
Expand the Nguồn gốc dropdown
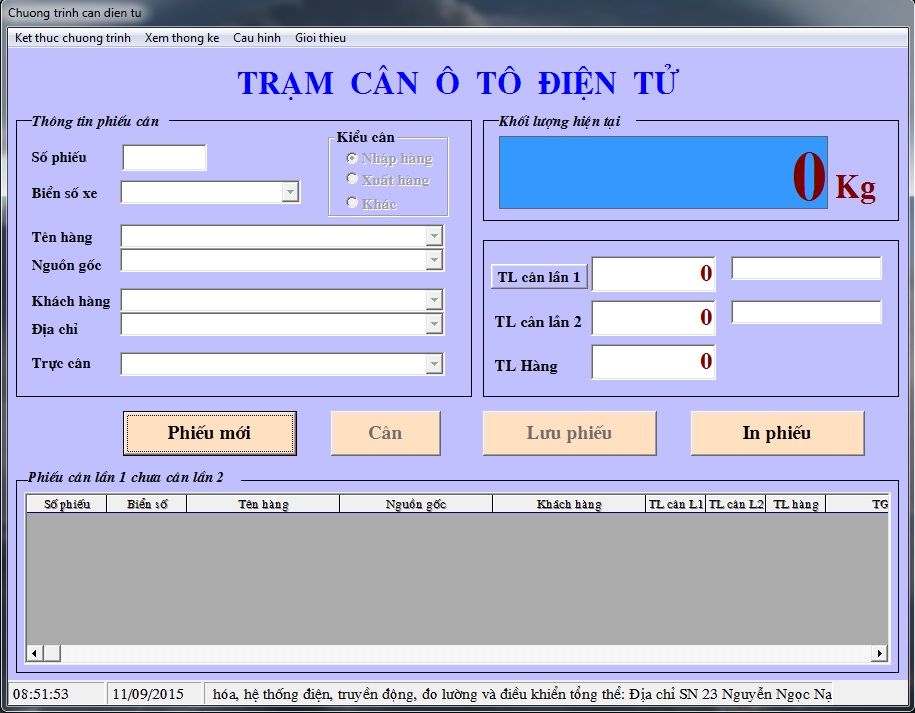click(x=434, y=260)
